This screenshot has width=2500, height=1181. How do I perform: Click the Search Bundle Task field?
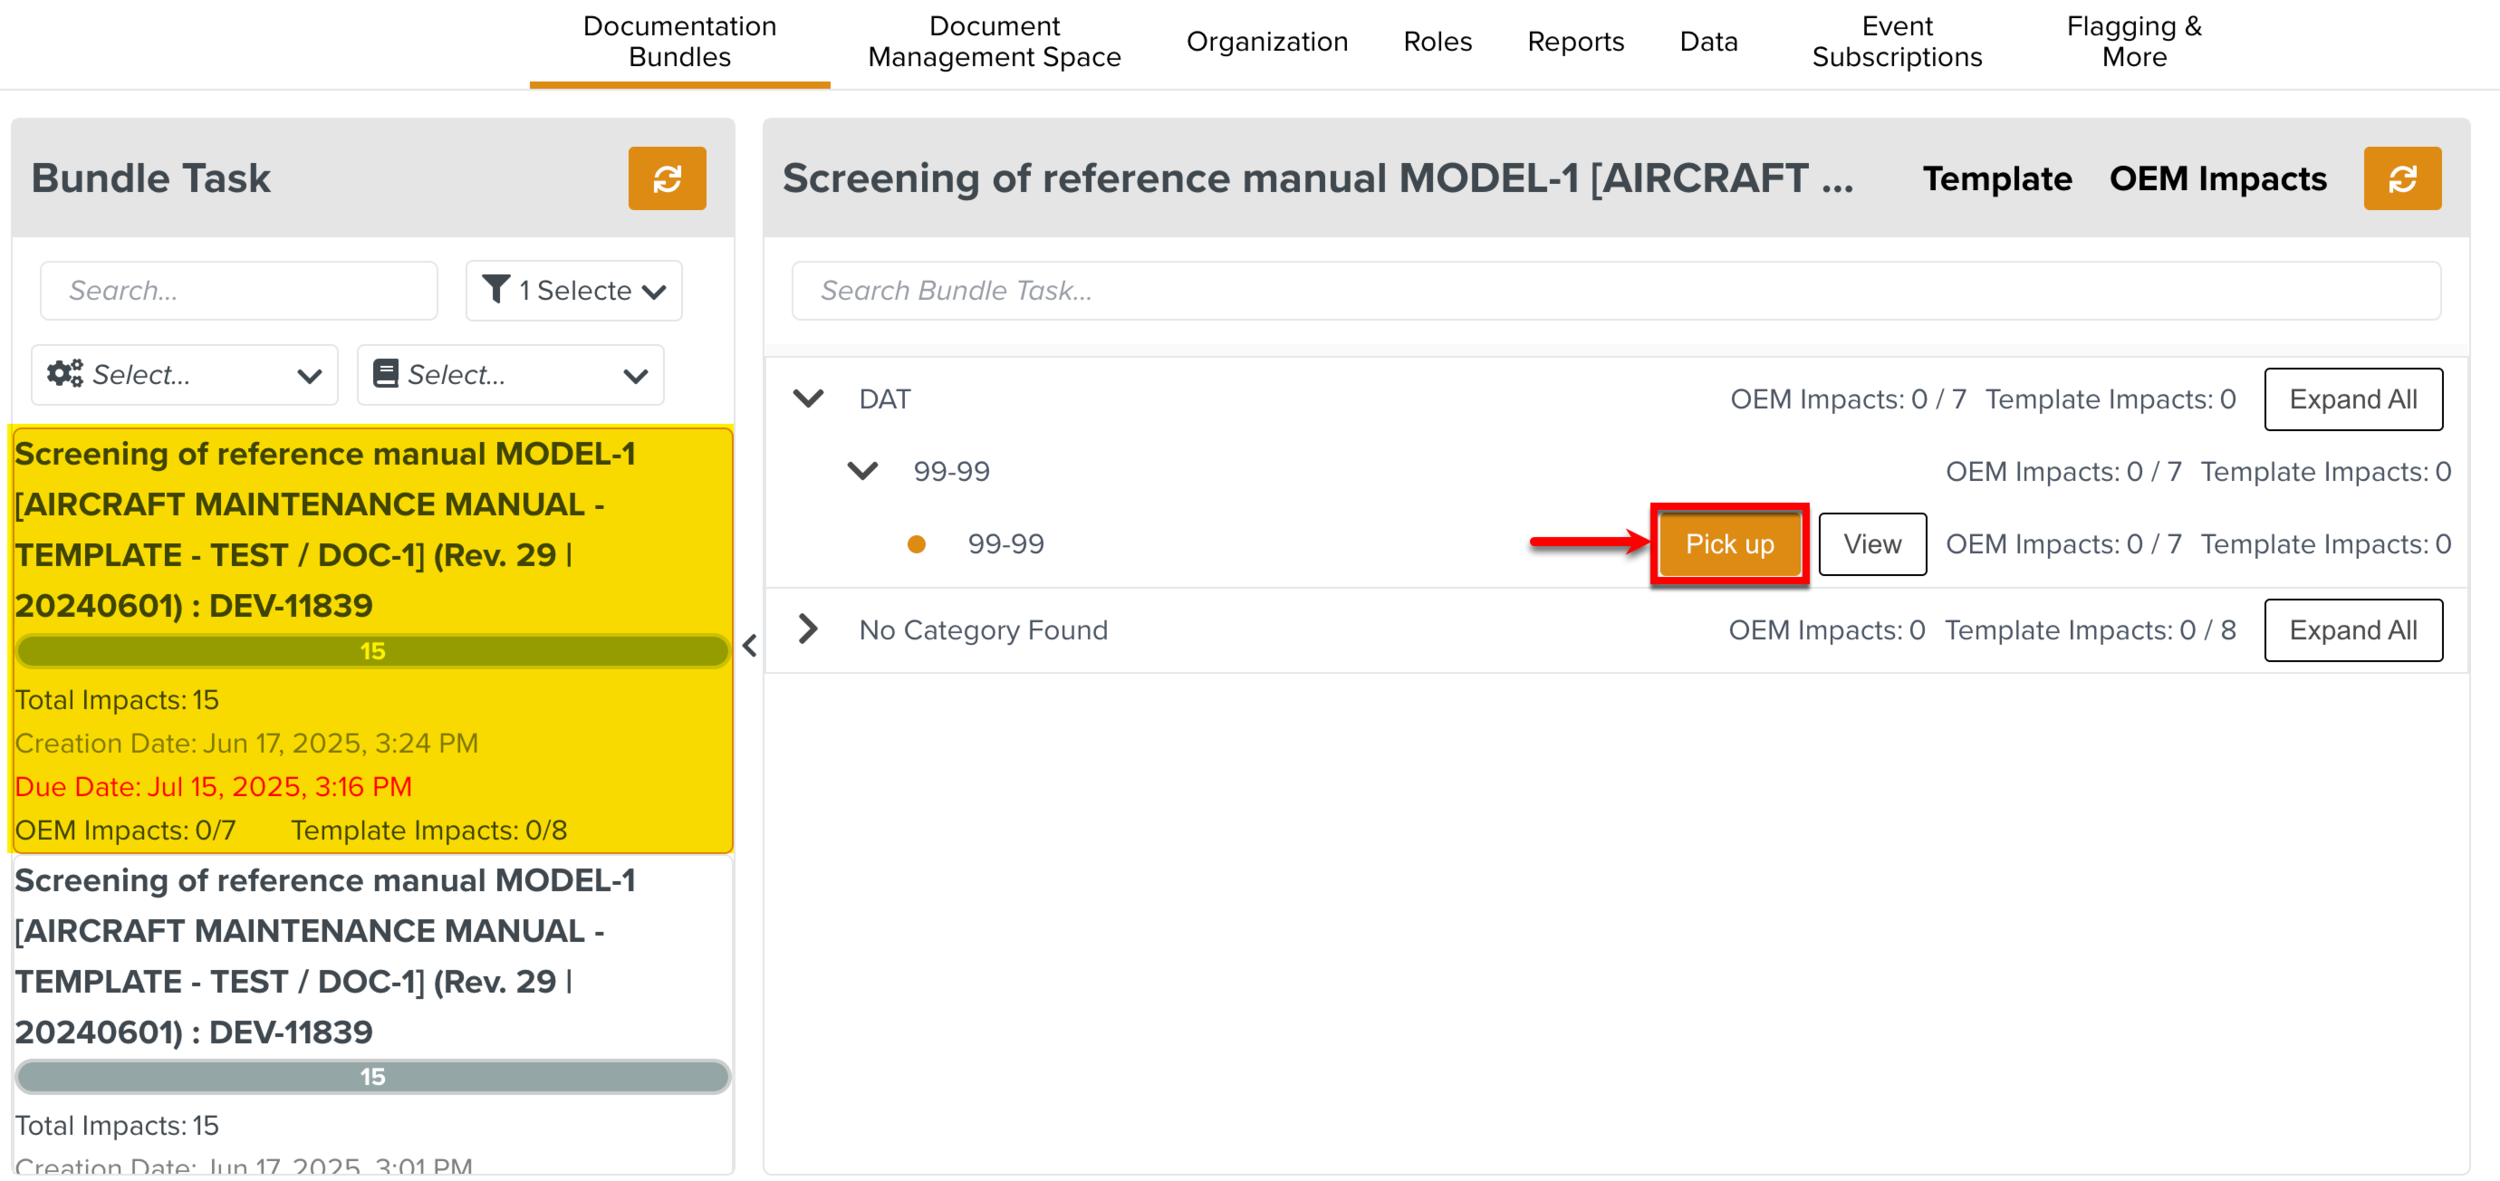(1615, 291)
